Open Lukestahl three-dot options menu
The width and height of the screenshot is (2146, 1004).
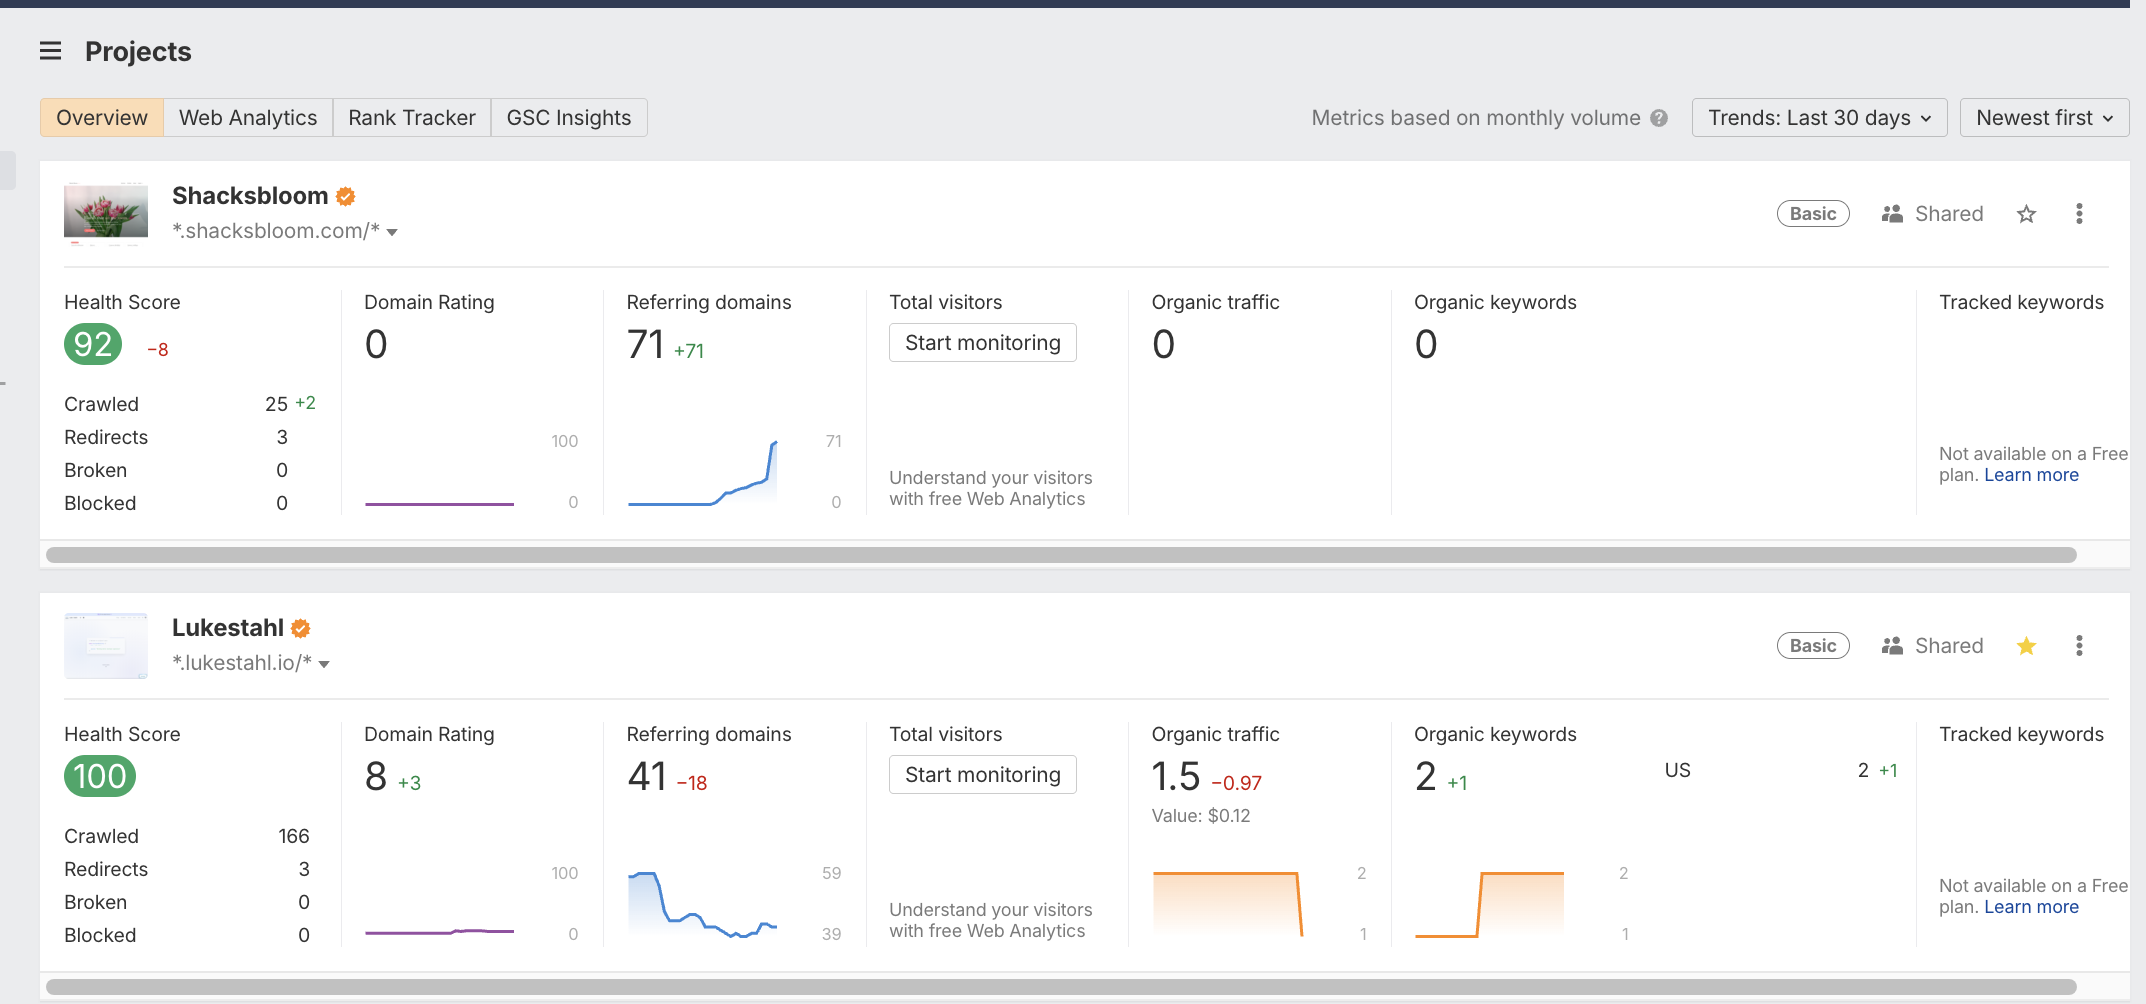pyautogui.click(x=2079, y=646)
